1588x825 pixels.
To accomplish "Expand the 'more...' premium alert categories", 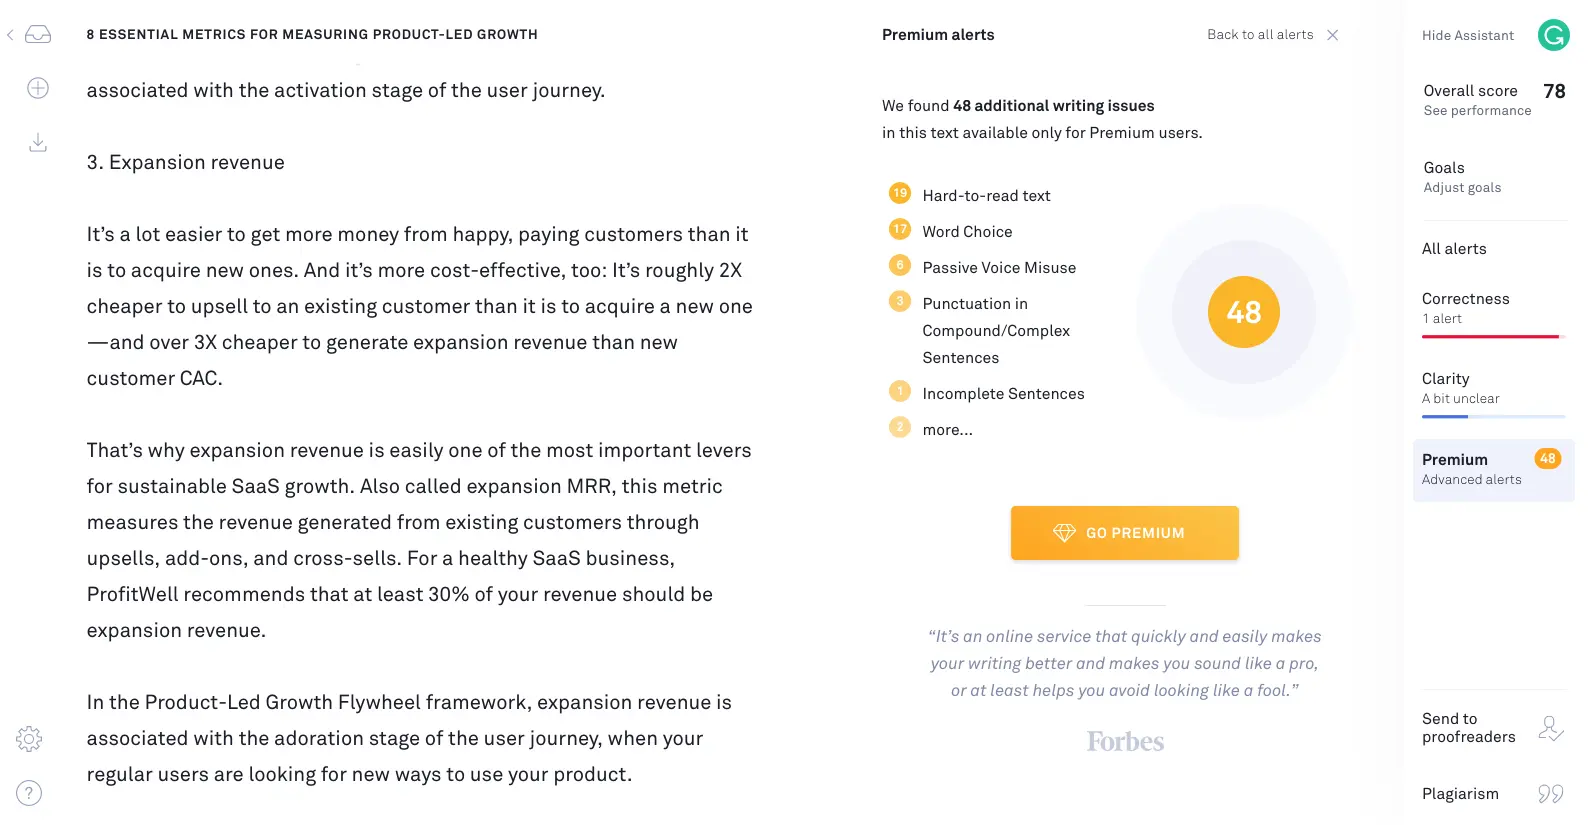I will 946,429.
